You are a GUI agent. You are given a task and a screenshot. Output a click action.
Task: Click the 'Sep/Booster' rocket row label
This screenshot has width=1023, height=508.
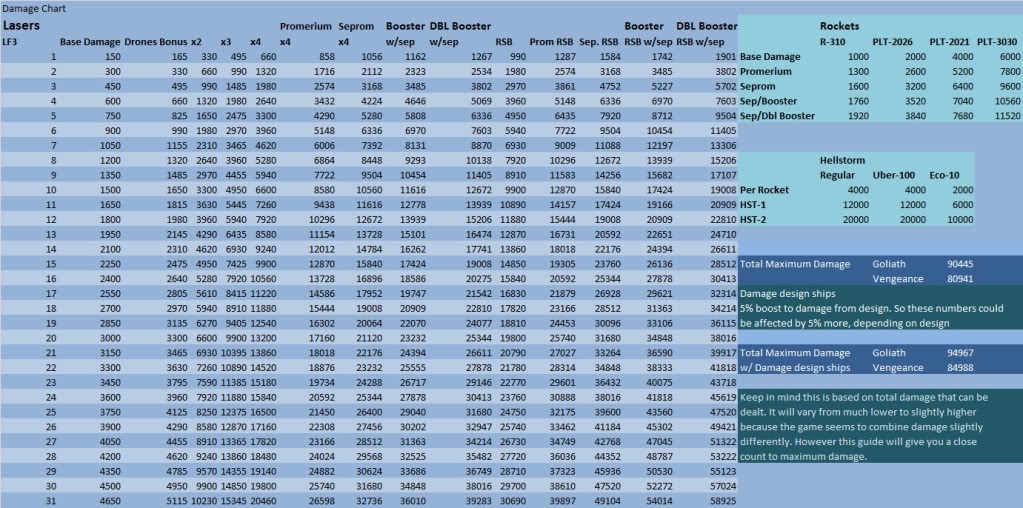[769, 101]
